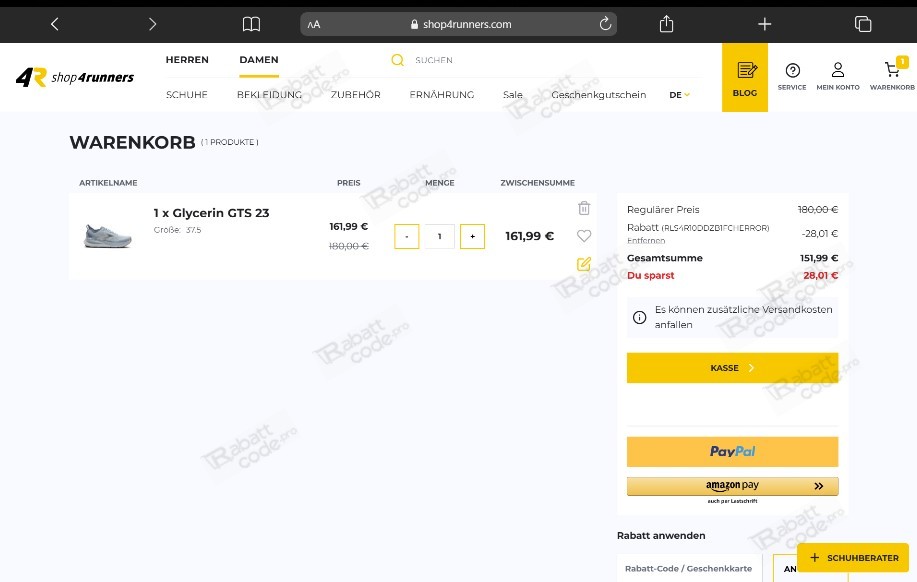
Task: Open the Safari share sheet icon
Action: point(666,24)
